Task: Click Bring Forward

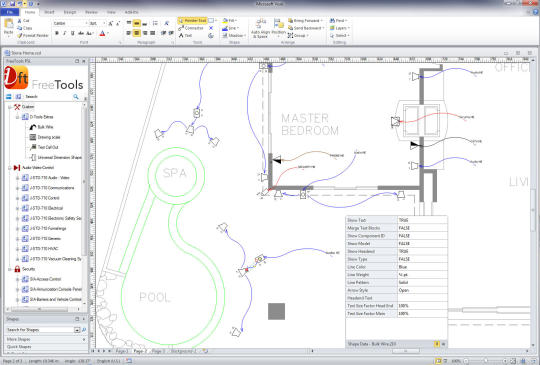Action: click(305, 21)
